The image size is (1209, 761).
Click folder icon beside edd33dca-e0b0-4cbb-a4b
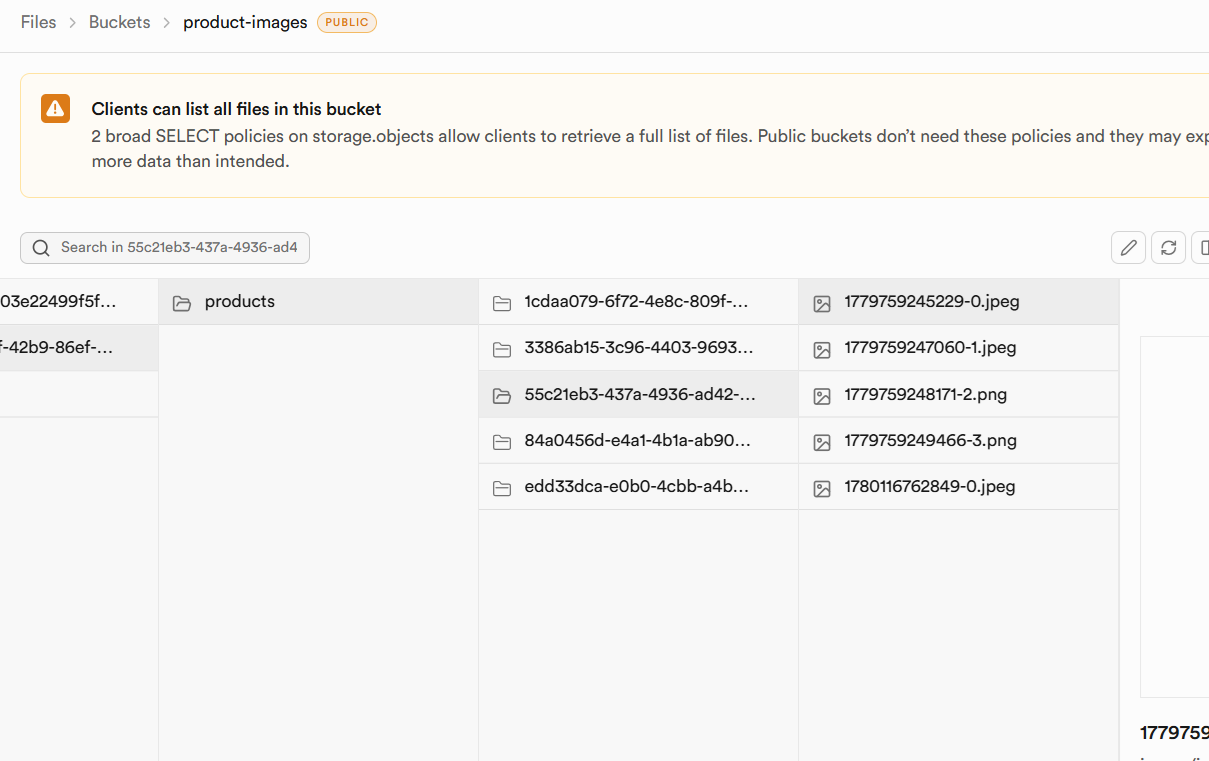[x=502, y=487]
